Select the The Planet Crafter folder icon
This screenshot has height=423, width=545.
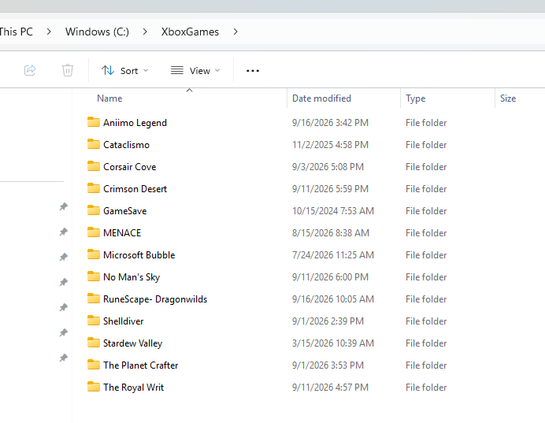pos(93,365)
